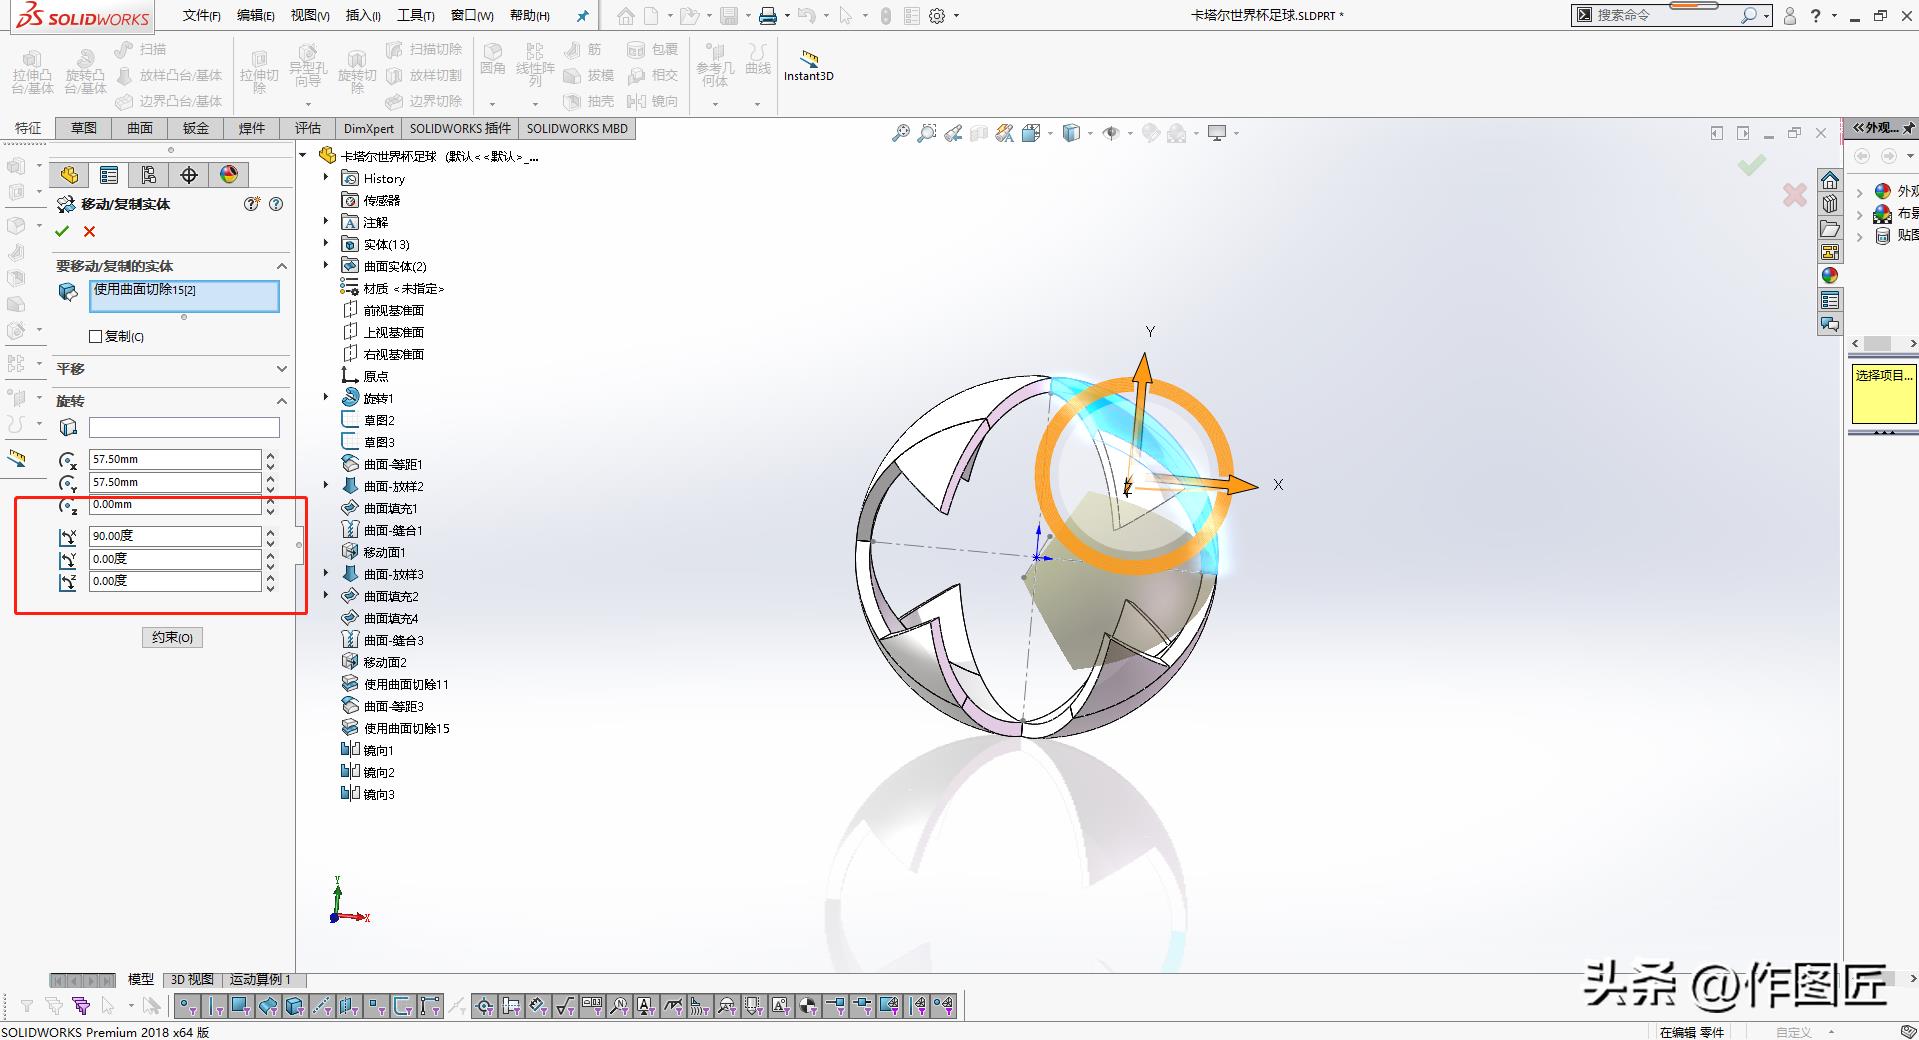This screenshot has width=1919, height=1040.
Task: Expand the 平移 translation section
Action: [281, 369]
